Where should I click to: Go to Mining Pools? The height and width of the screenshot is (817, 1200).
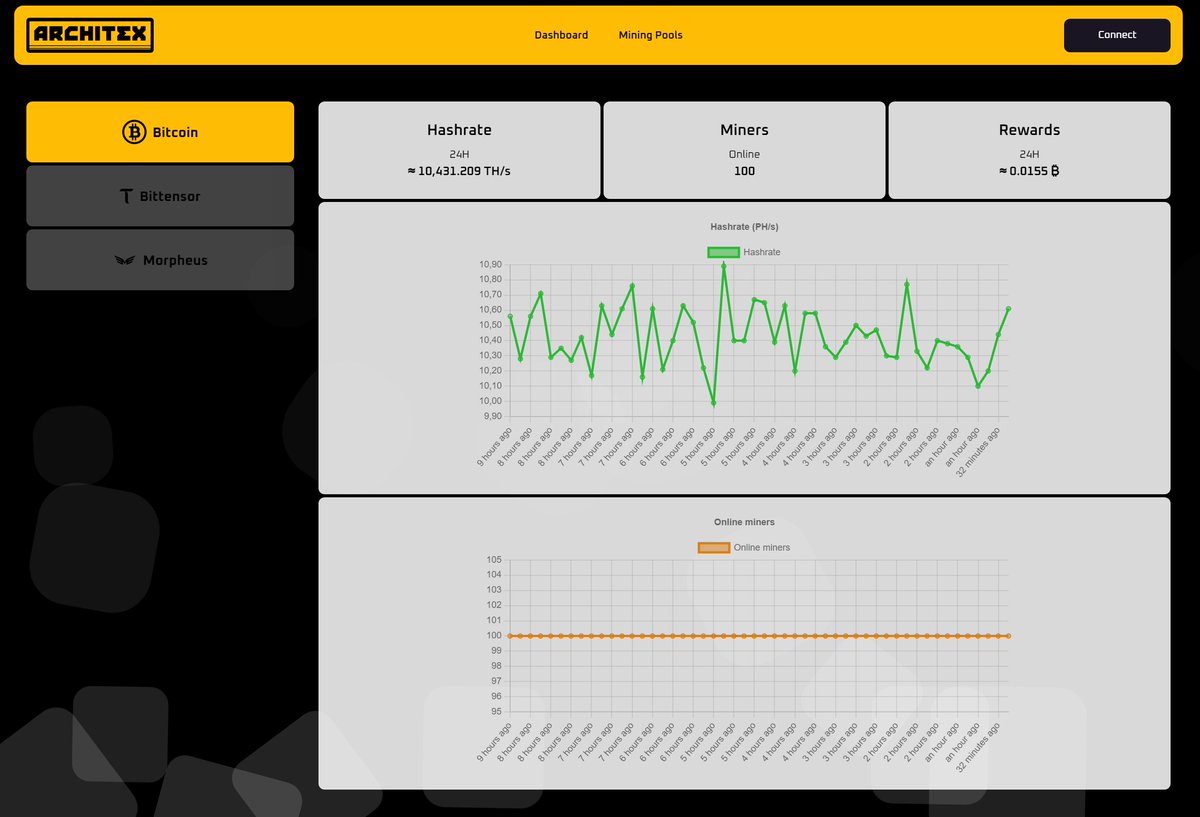click(650, 35)
